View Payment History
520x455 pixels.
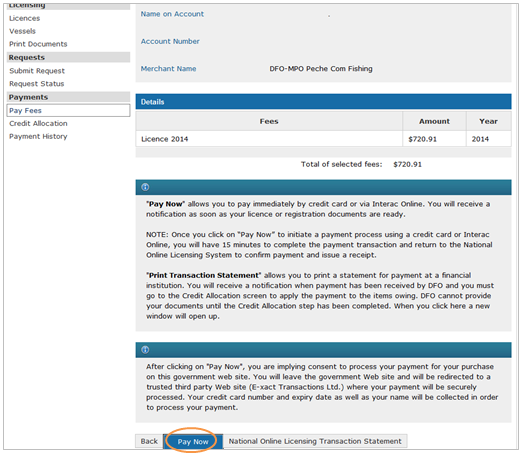38,136
